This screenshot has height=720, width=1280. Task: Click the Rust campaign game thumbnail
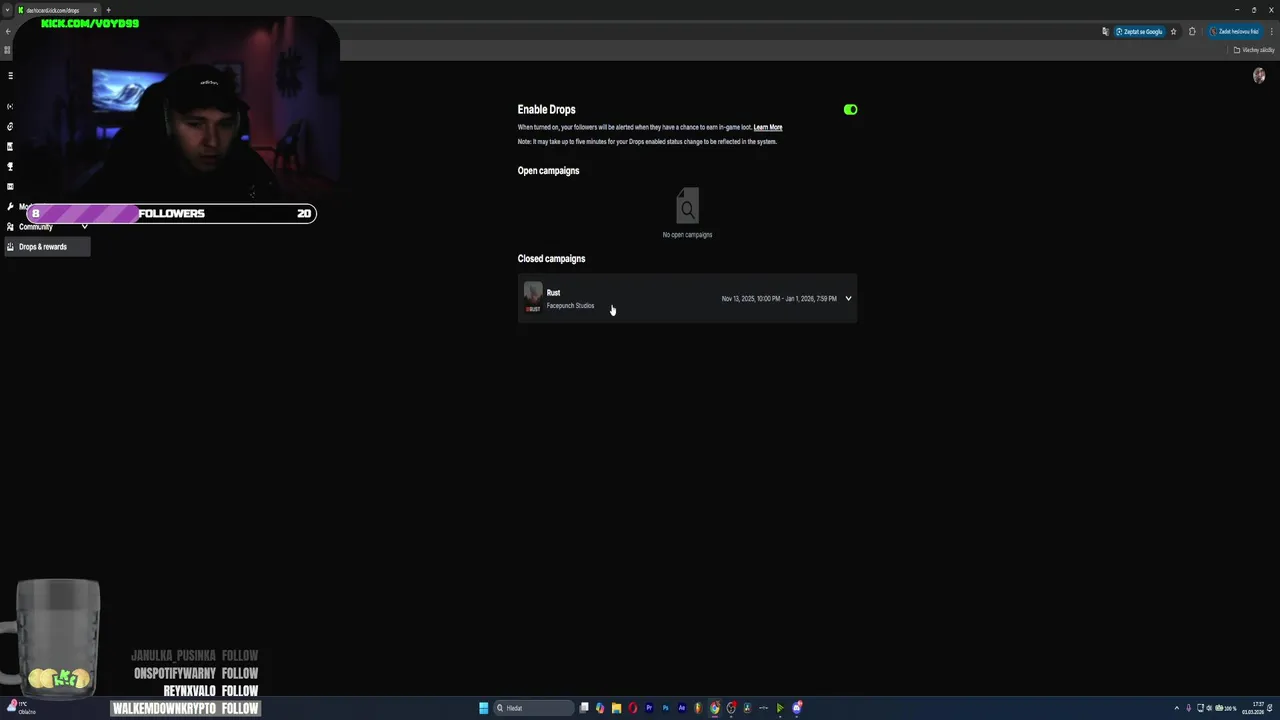click(x=533, y=298)
